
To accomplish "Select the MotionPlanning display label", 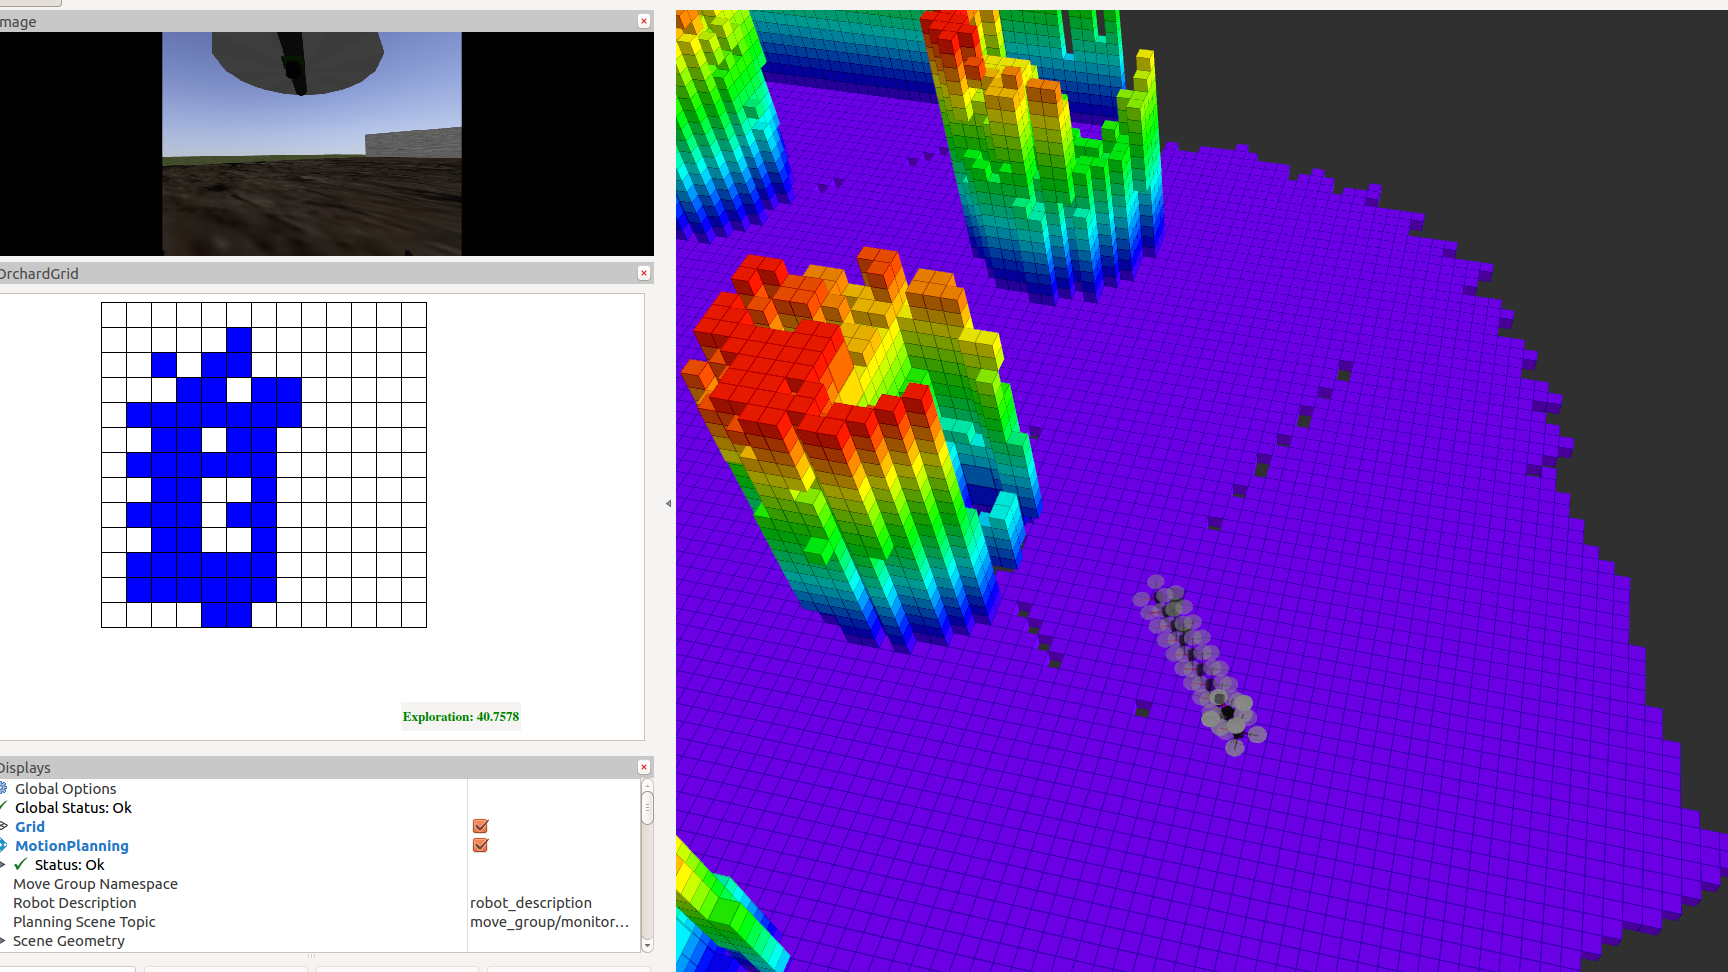I will point(72,846).
